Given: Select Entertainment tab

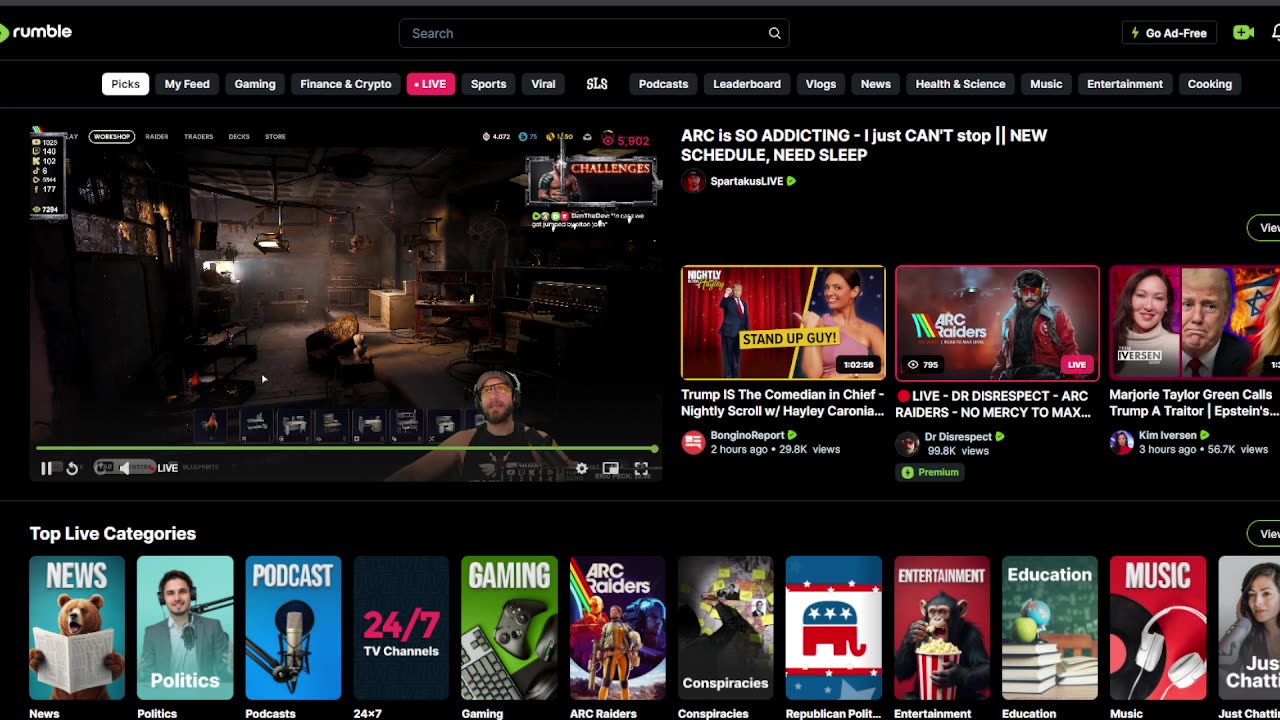Looking at the screenshot, I should tap(1125, 84).
